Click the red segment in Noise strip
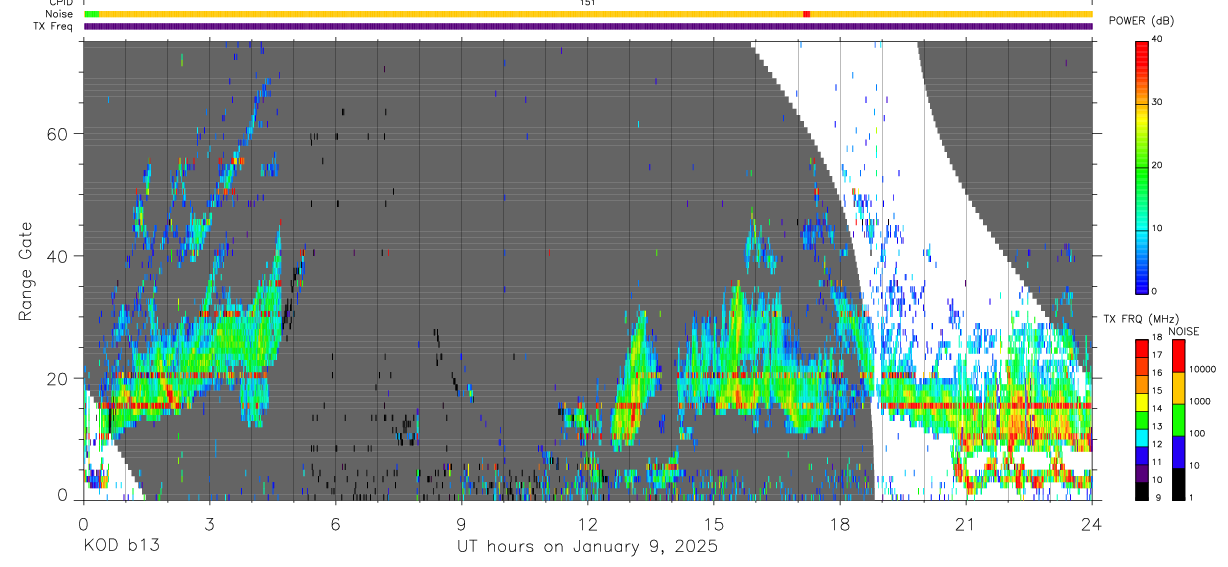The height and width of the screenshot is (567, 1228). point(807,14)
